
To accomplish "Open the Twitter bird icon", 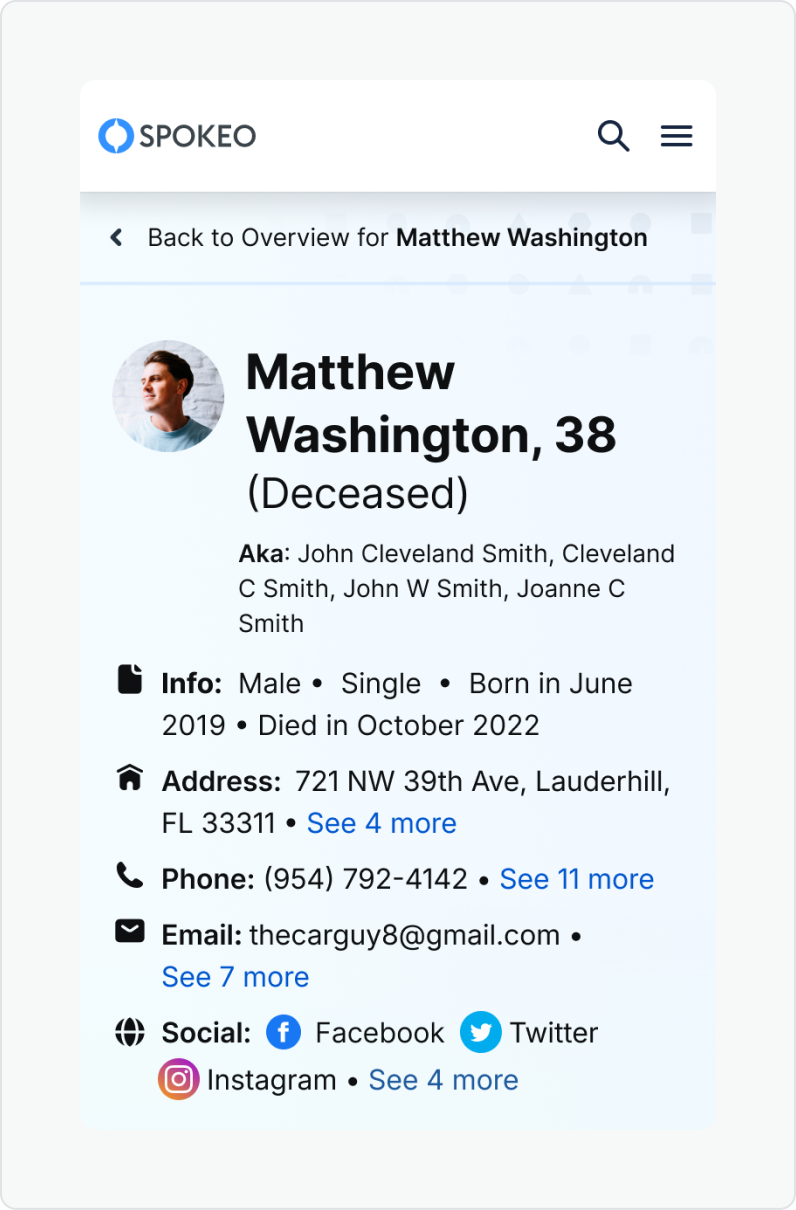I will pos(480,1032).
